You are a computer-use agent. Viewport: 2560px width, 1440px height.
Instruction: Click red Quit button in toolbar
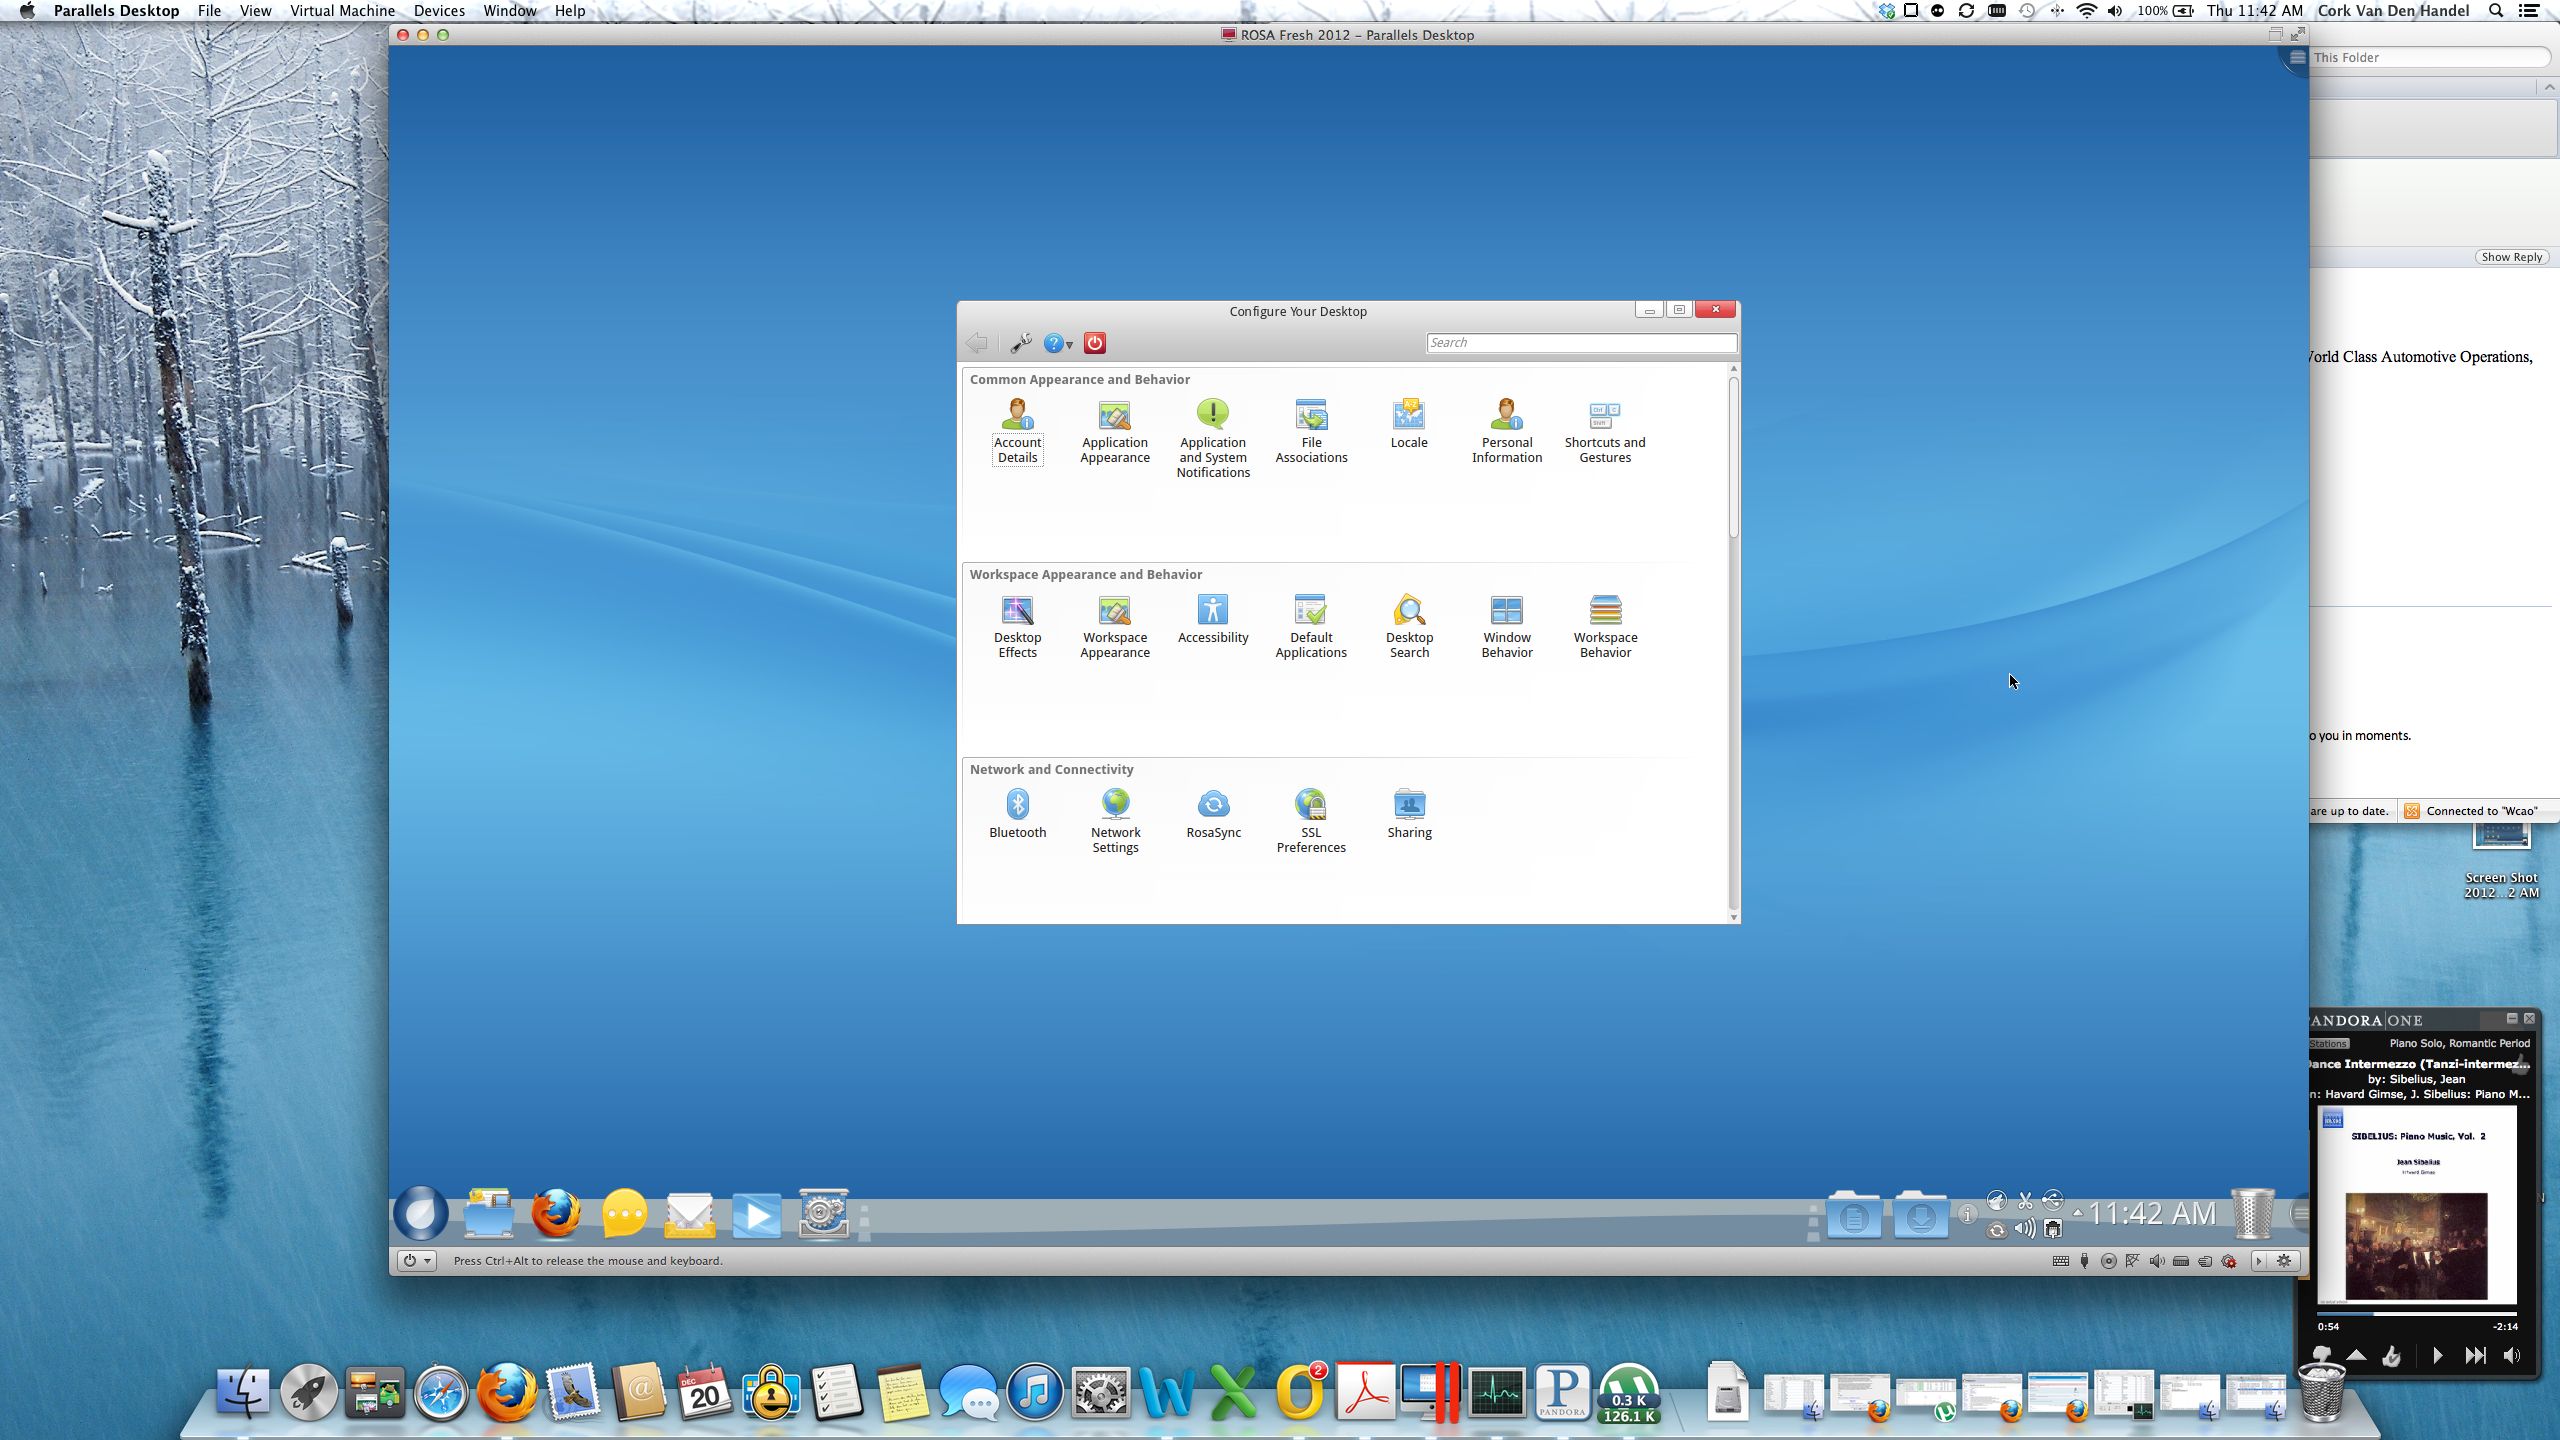click(x=1095, y=343)
